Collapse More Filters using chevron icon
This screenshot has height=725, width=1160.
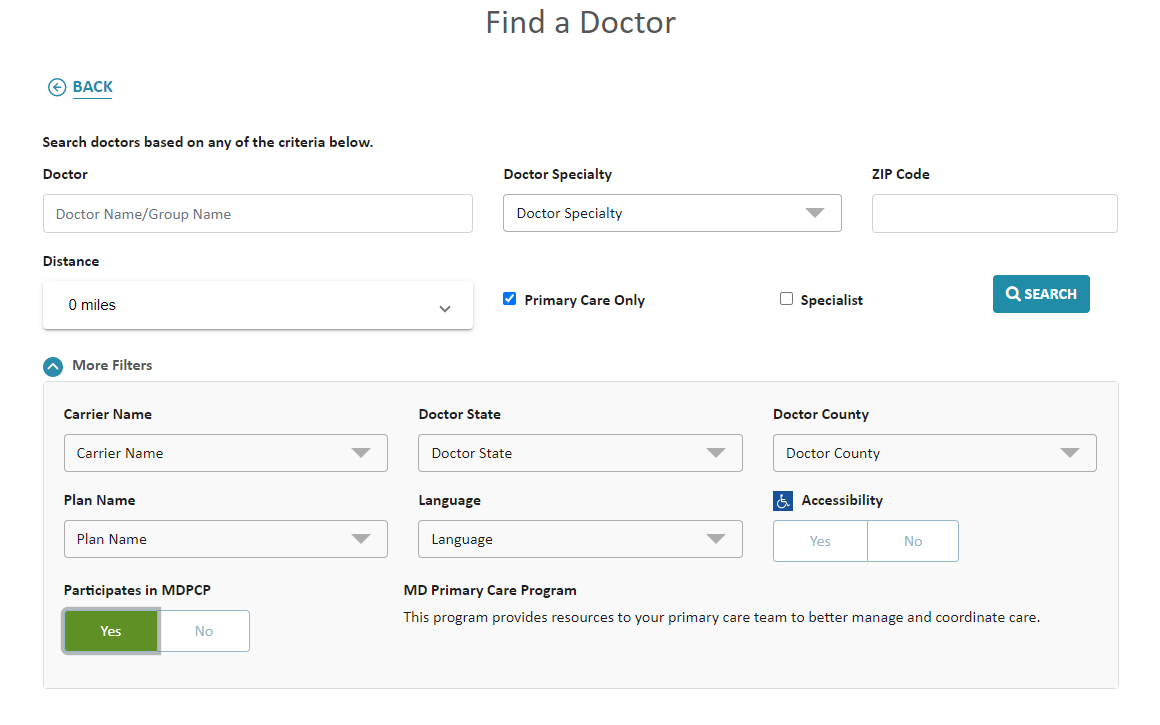coord(53,366)
